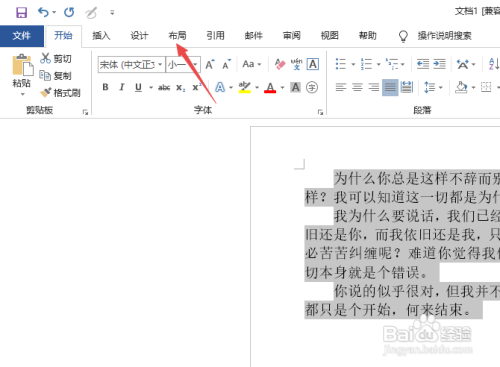Click the Text Effects outlined A icon
The width and height of the screenshot is (500, 367).
(x=220, y=87)
